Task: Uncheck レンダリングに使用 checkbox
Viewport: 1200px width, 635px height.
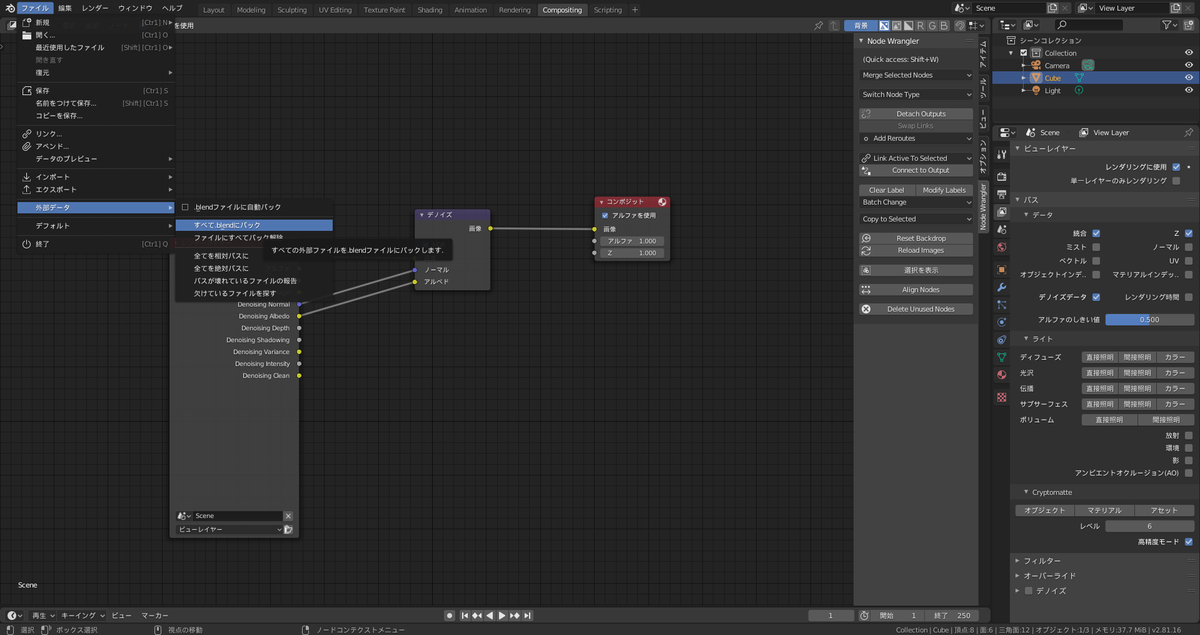Action: 1176,166
